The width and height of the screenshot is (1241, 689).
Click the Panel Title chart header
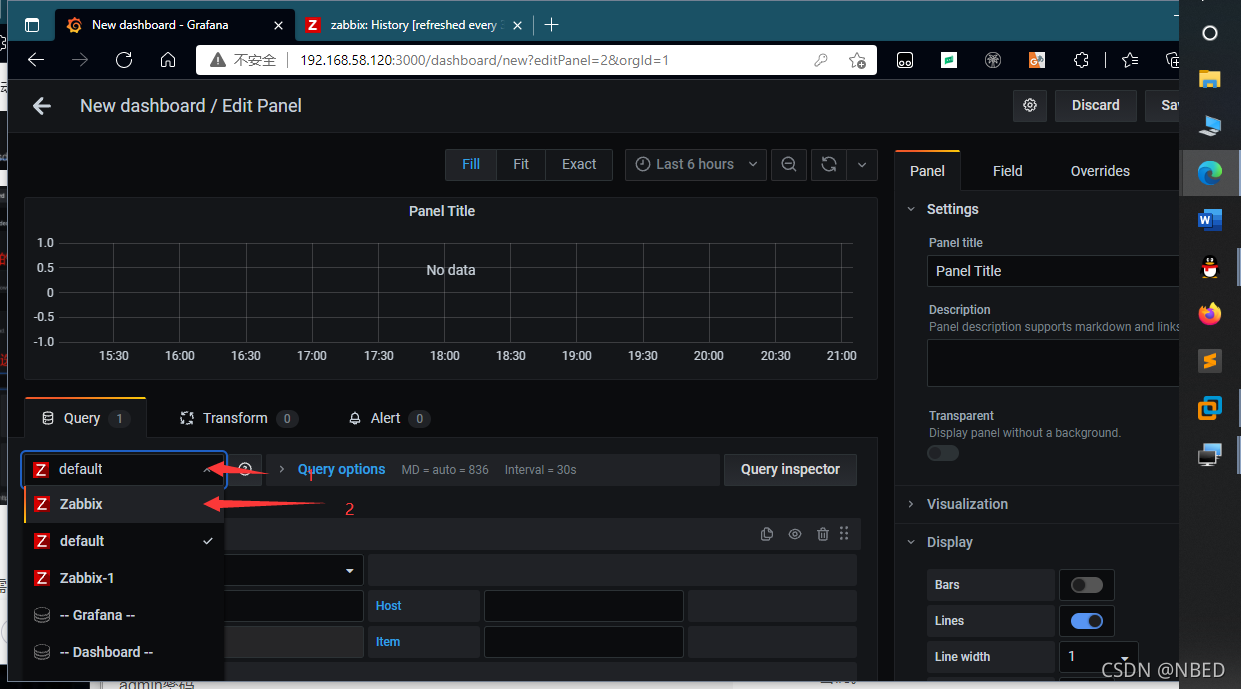point(442,211)
